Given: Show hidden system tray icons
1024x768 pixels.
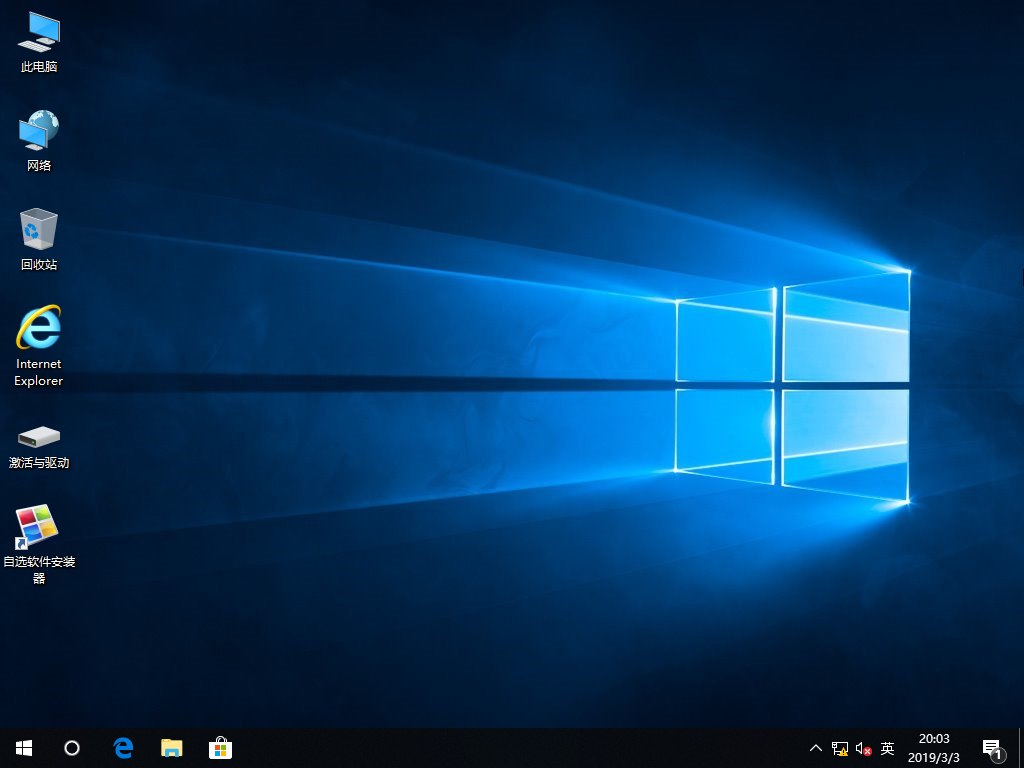Looking at the screenshot, I should pos(816,748).
